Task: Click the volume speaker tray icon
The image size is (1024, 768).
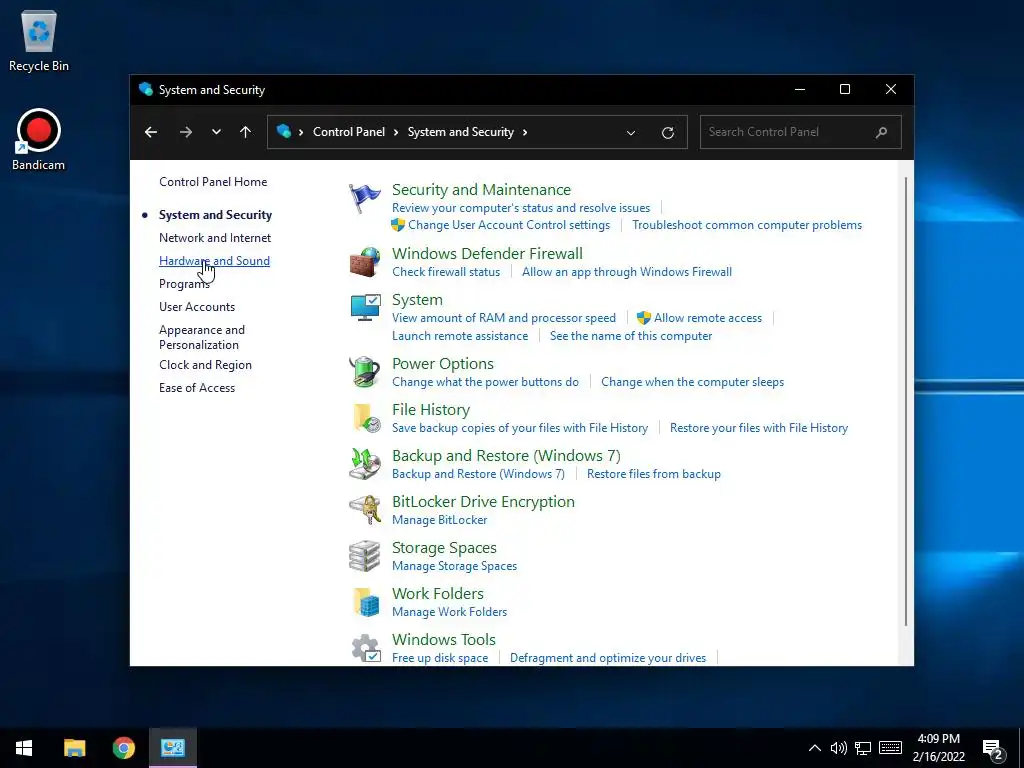Action: tap(839, 748)
